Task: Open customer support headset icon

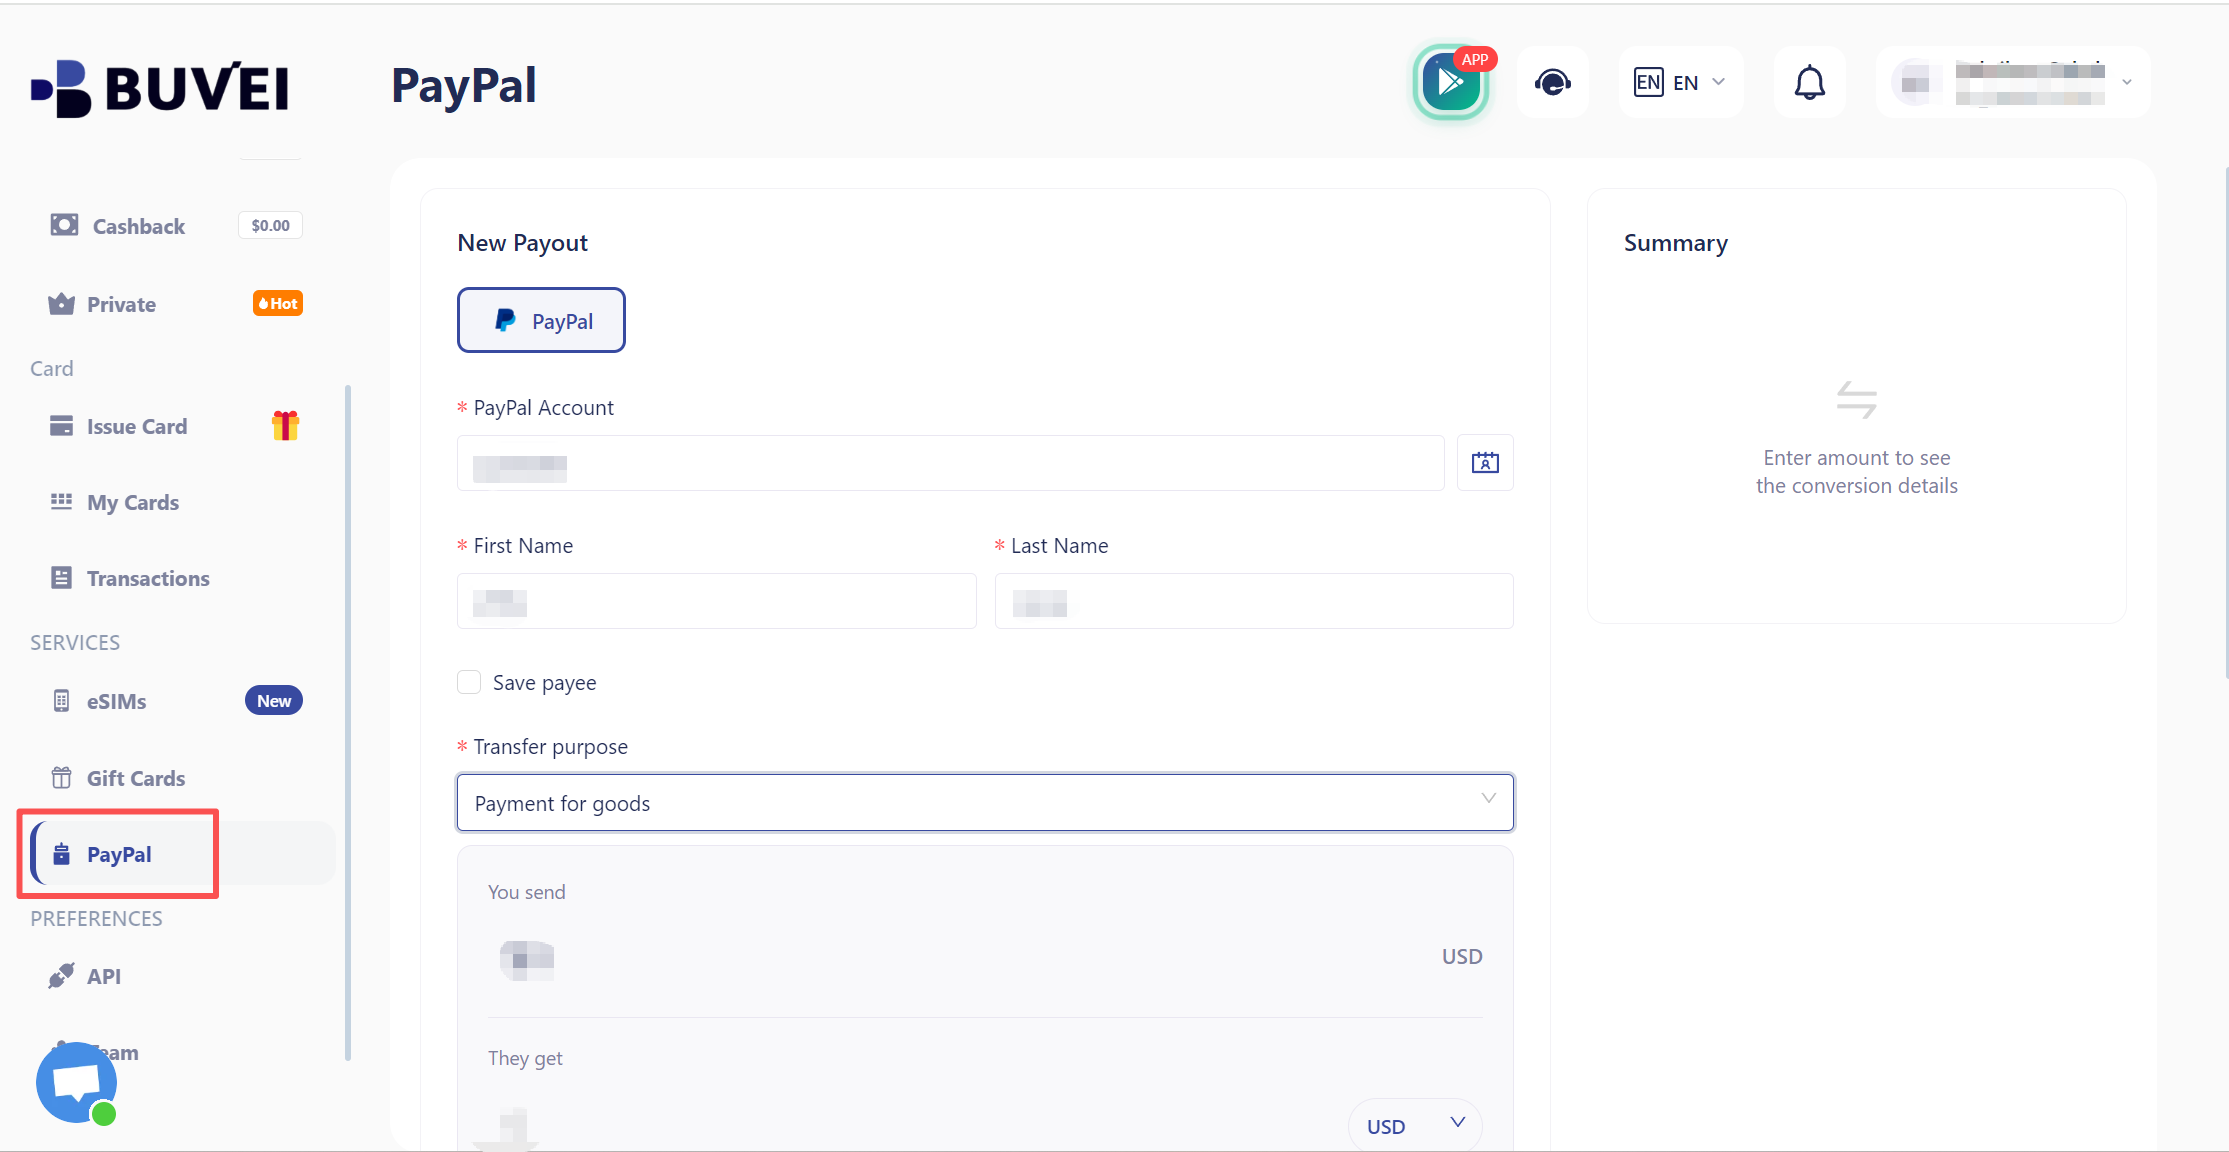Action: click(1552, 83)
